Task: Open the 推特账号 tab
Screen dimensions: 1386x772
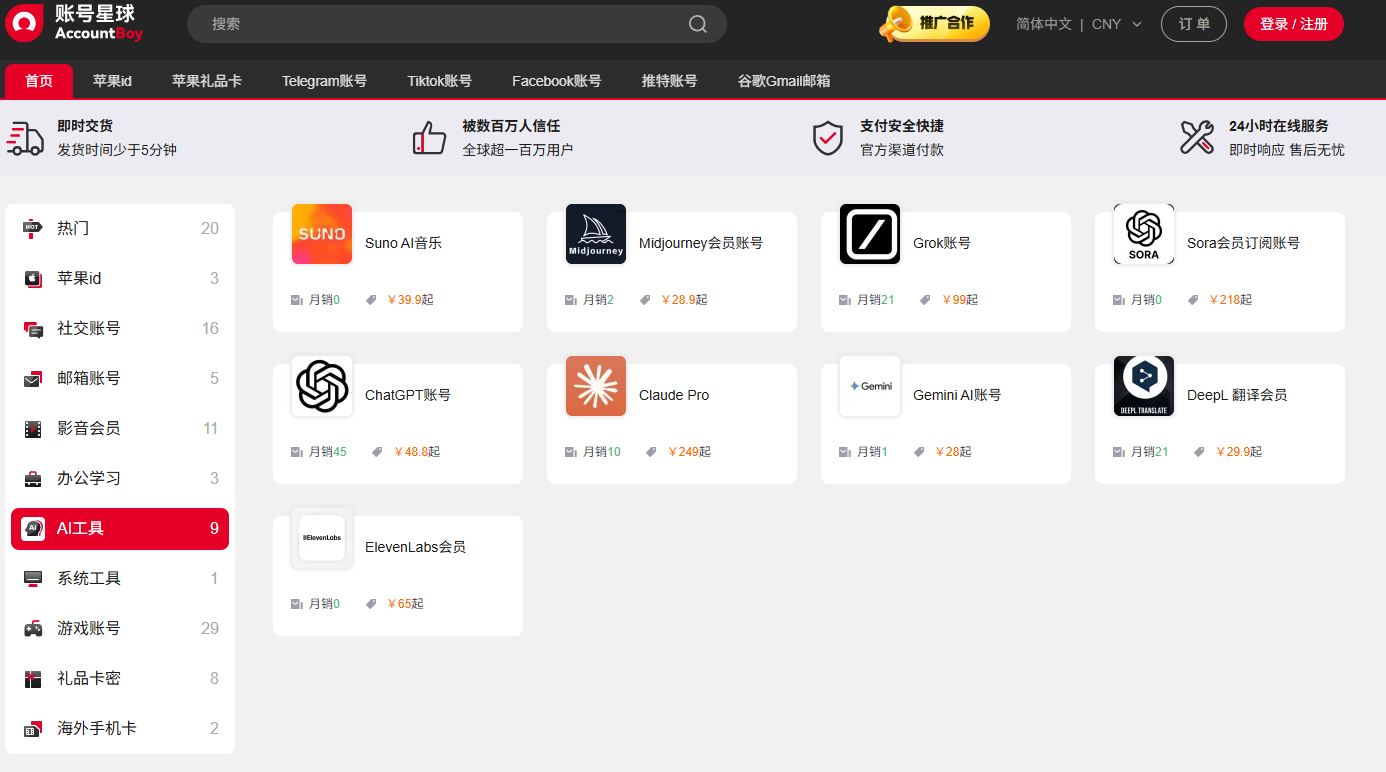Action: [x=669, y=81]
